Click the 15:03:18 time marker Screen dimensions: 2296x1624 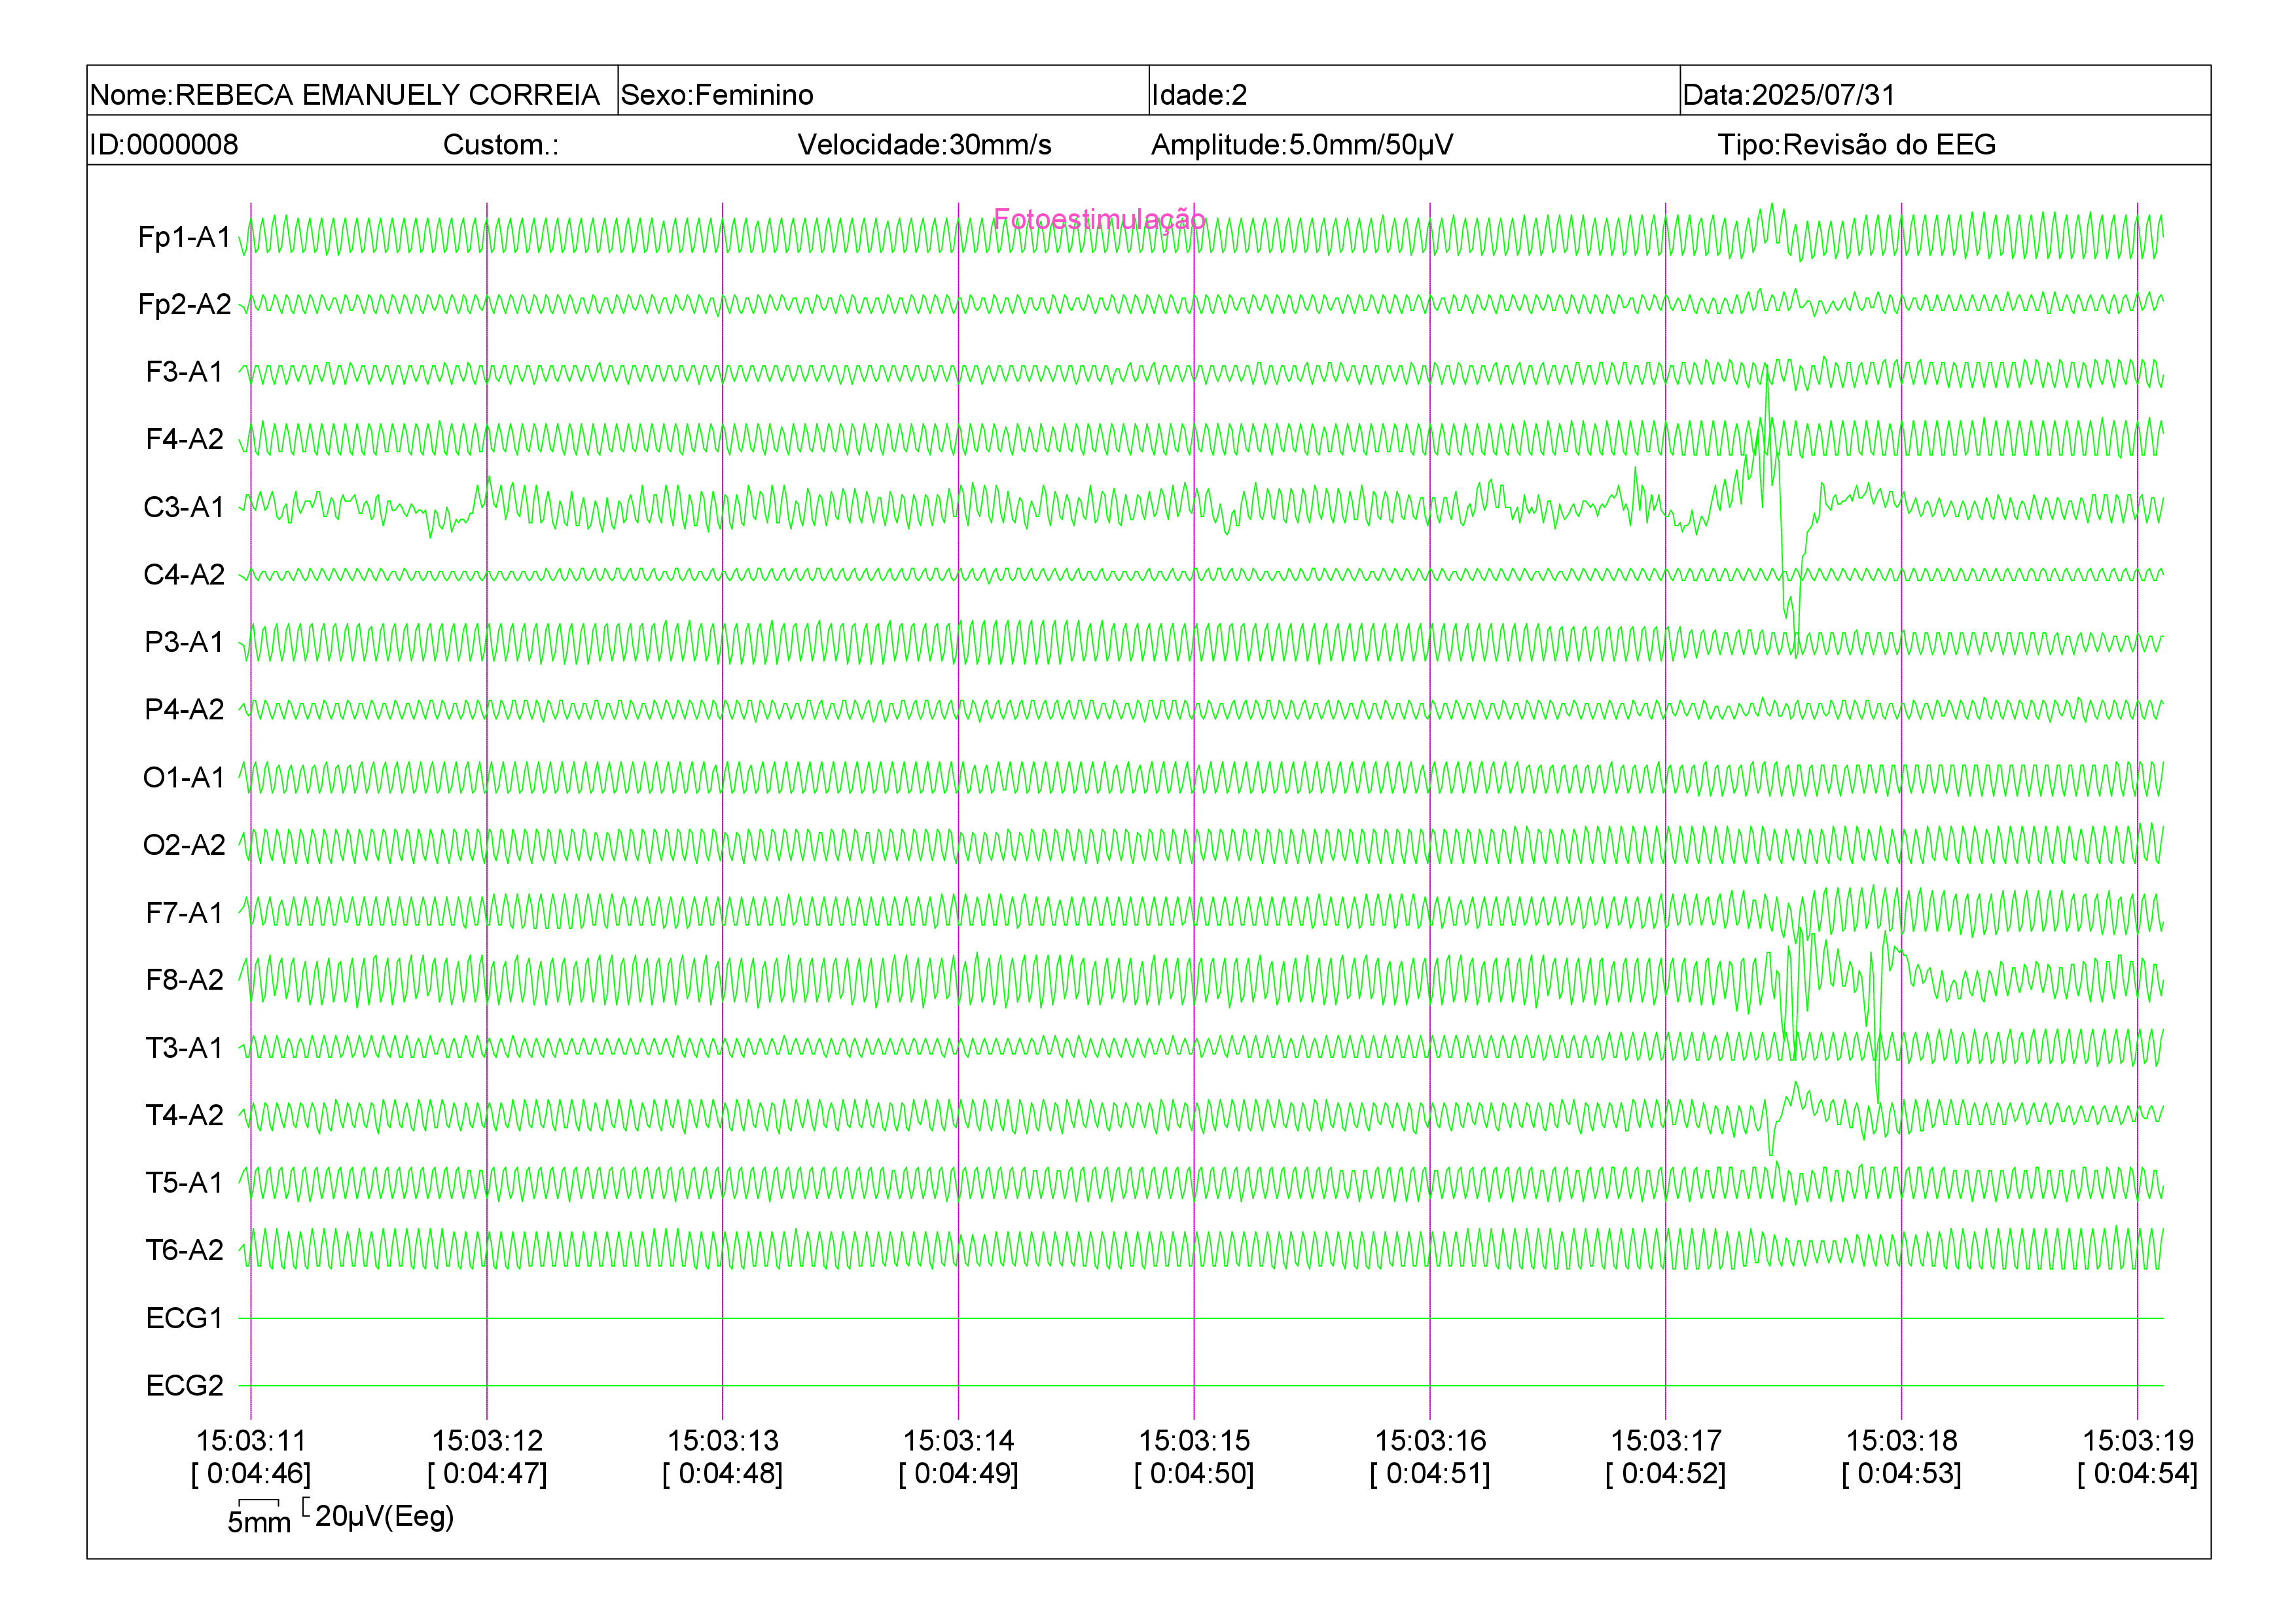click(x=1902, y=1441)
